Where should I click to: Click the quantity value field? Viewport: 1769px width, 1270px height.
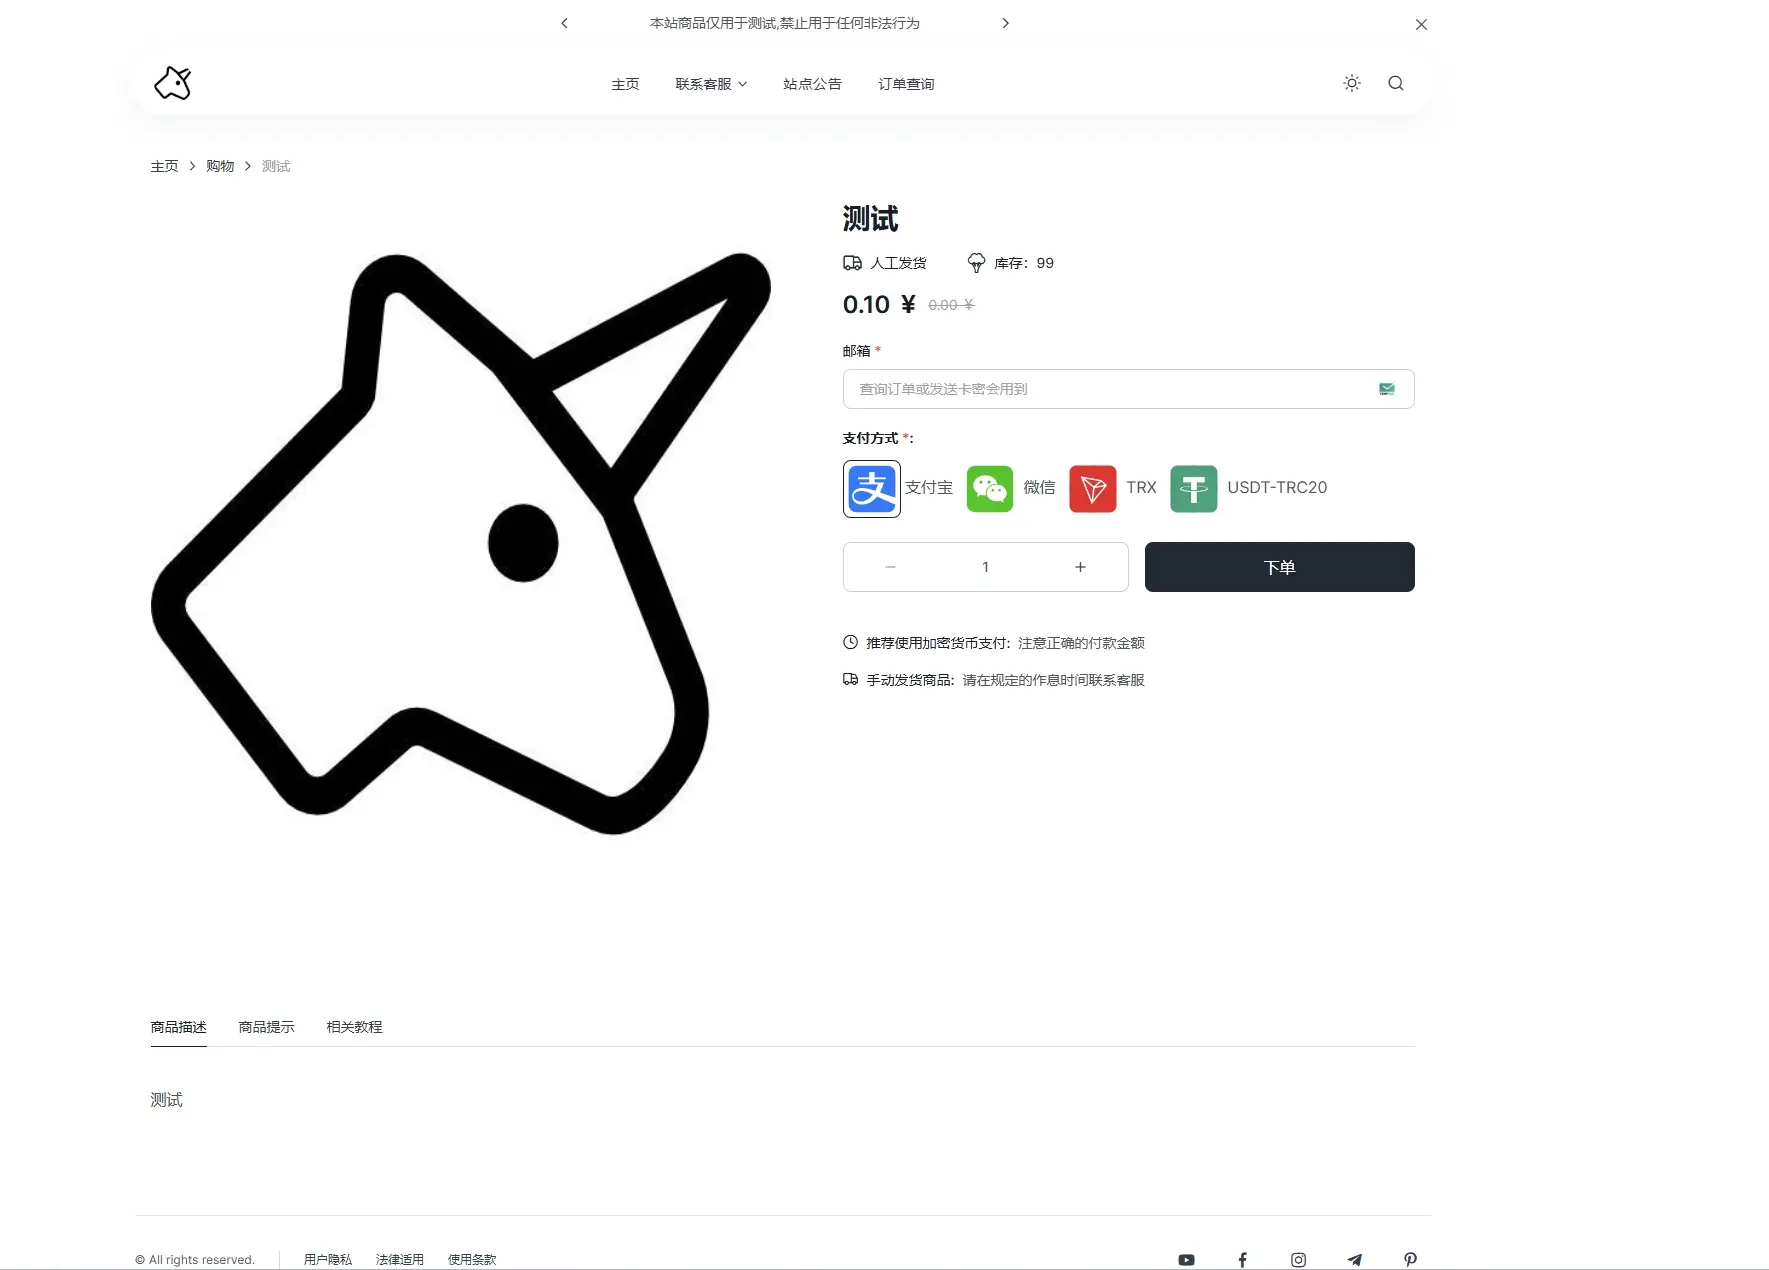(x=985, y=567)
